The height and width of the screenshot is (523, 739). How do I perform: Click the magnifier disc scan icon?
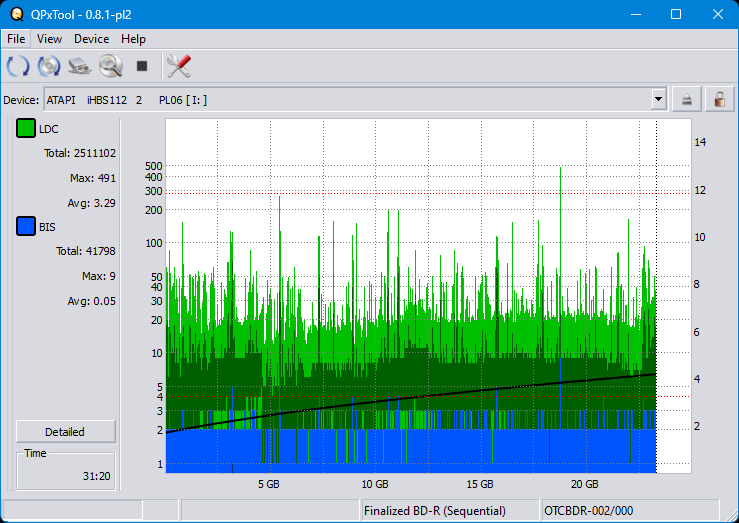tap(111, 65)
